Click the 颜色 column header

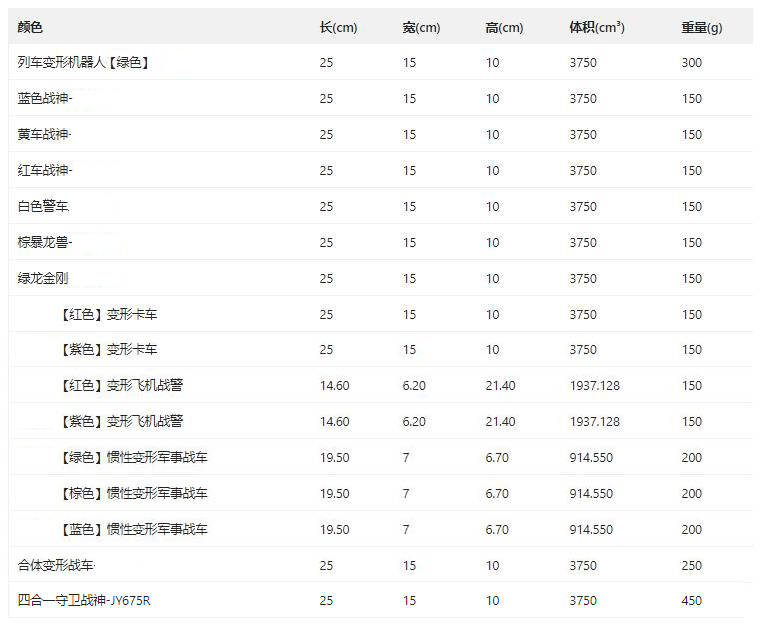click(31, 28)
